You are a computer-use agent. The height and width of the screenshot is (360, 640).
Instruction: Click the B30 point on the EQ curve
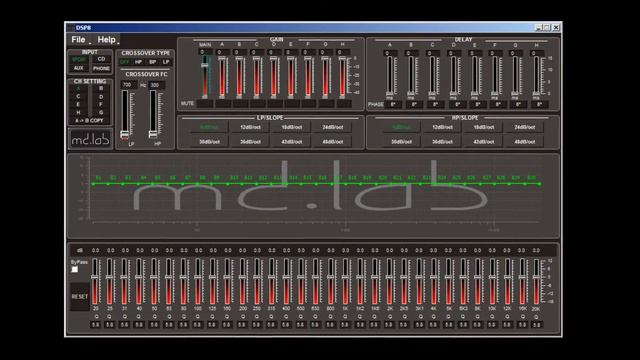tap(539, 184)
